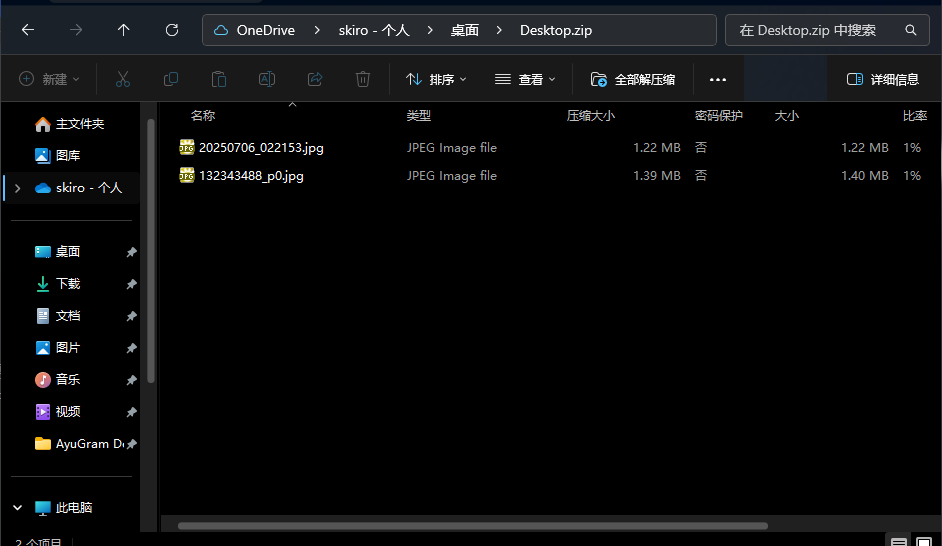942x546 pixels.
Task: Click 全部解压缩 extract all button
Action: tap(633, 79)
